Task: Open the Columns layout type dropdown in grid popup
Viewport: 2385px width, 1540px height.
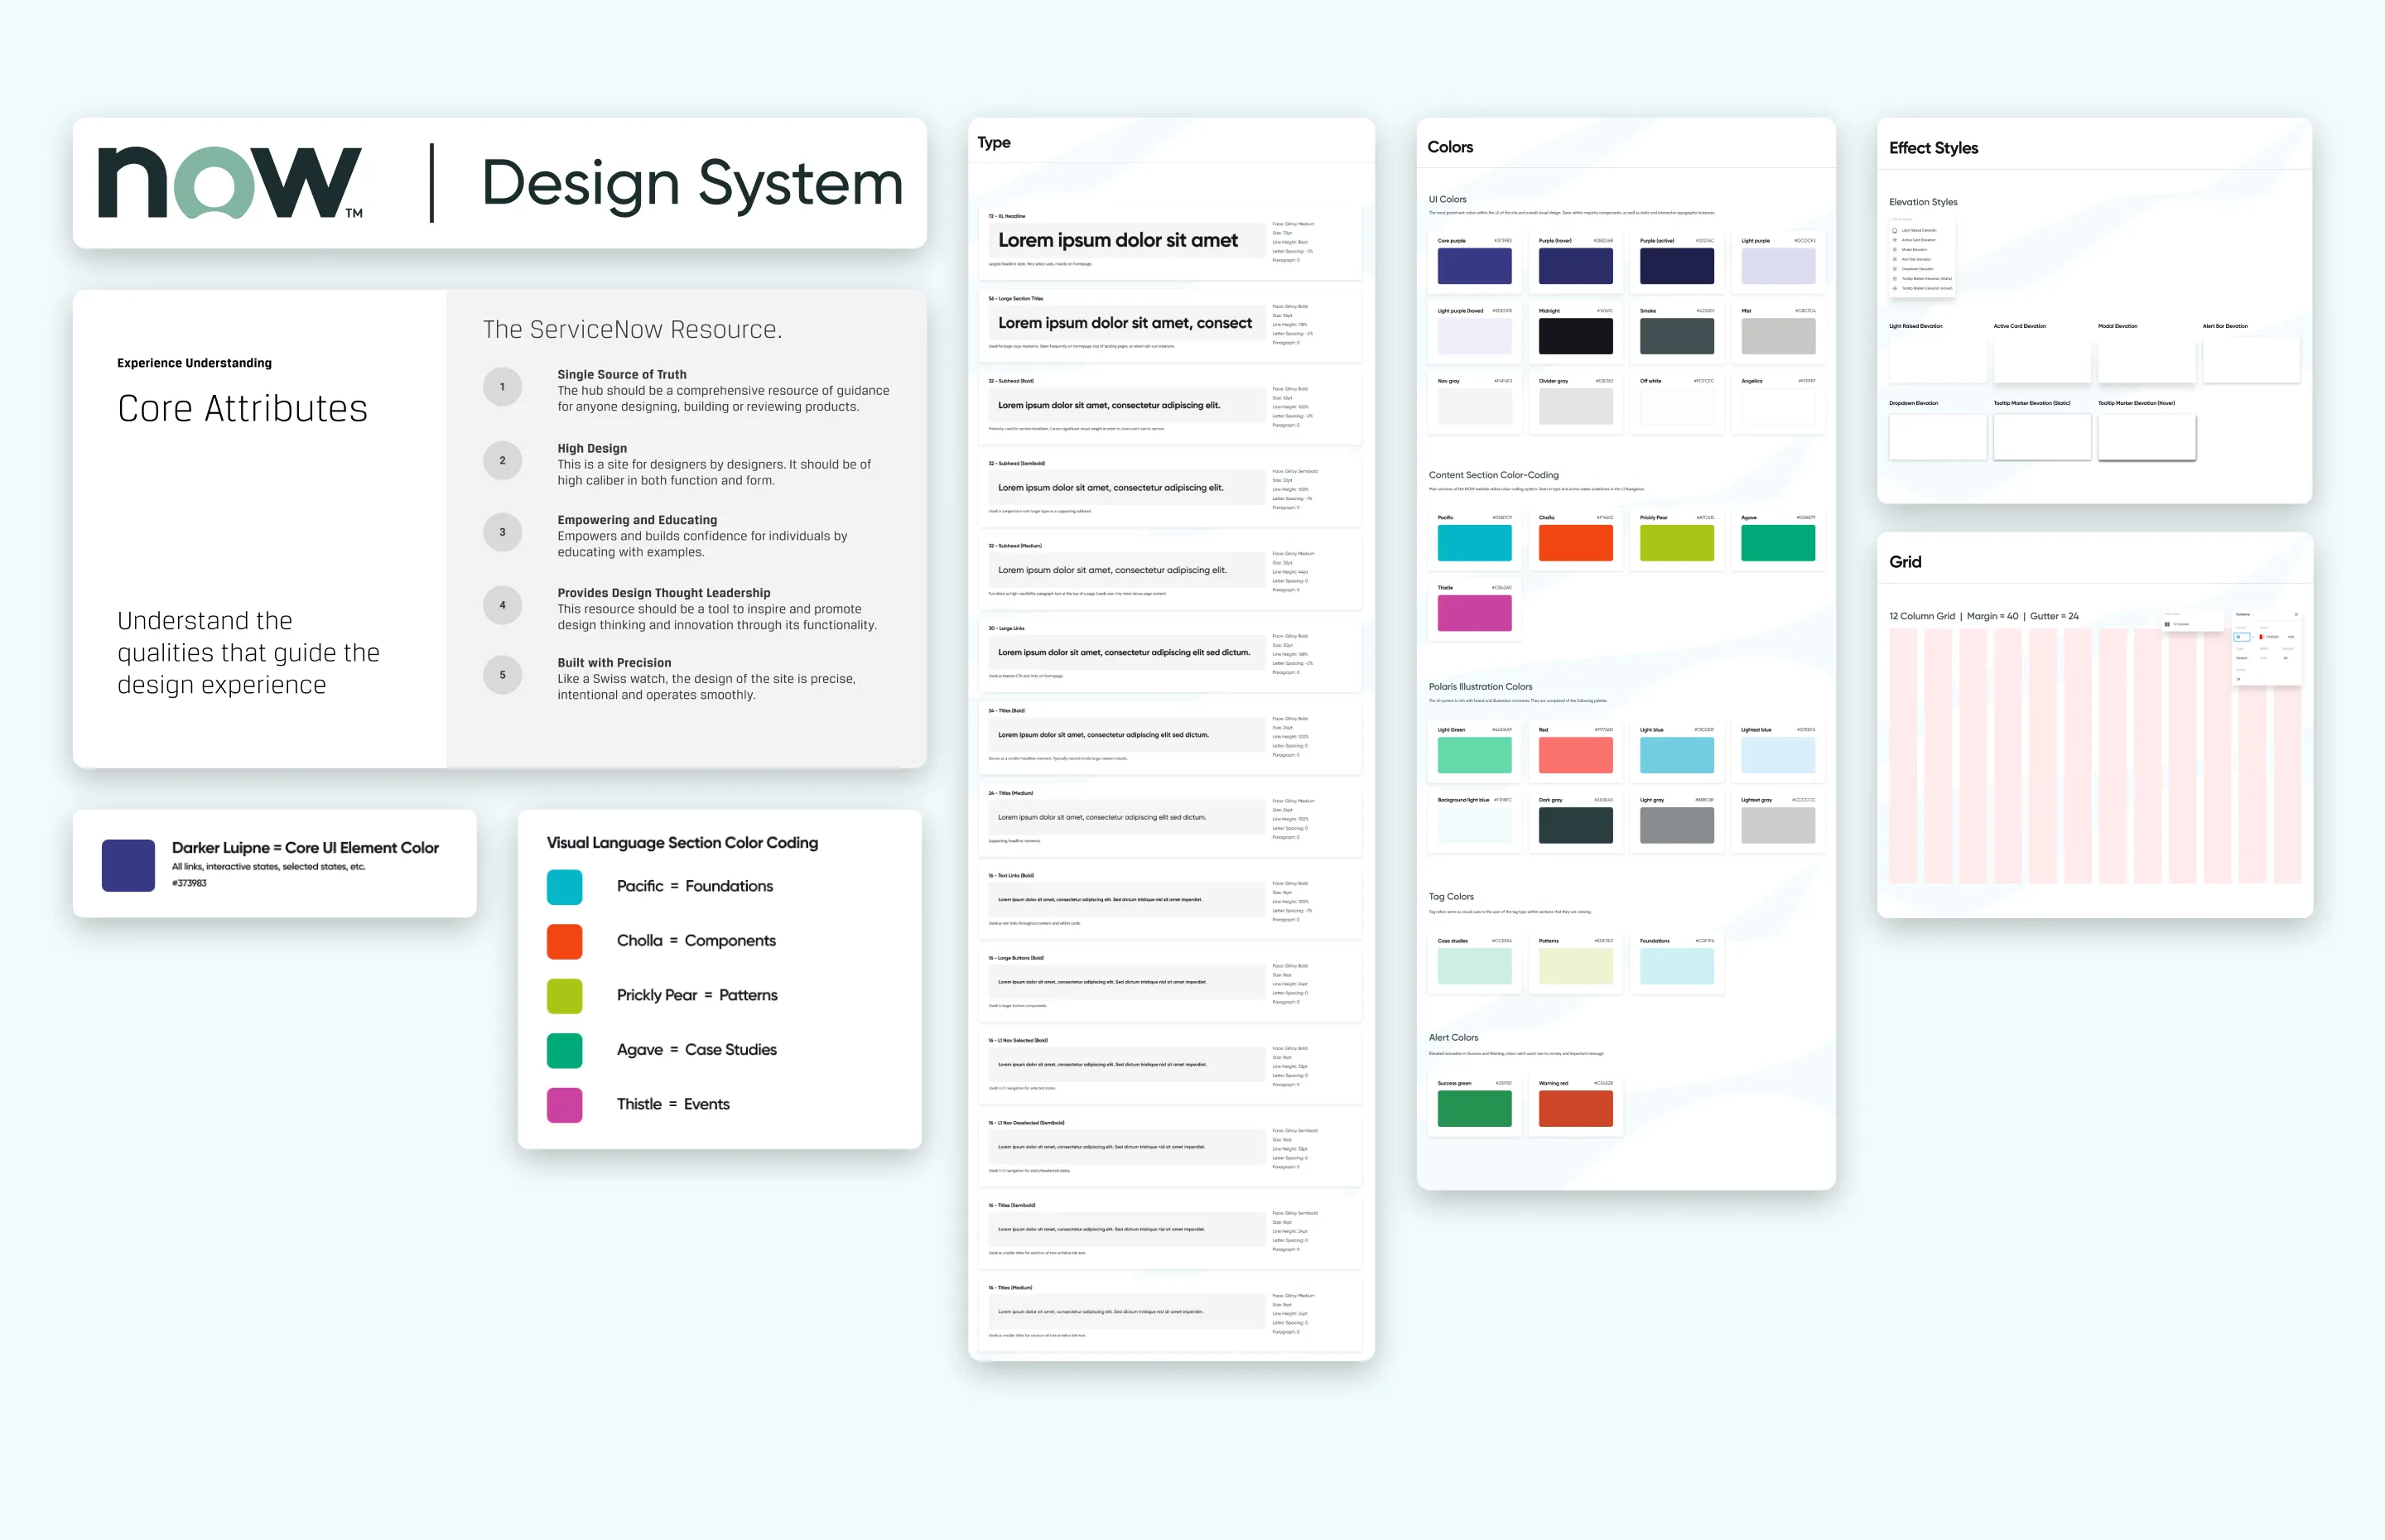Action: tap(2244, 615)
